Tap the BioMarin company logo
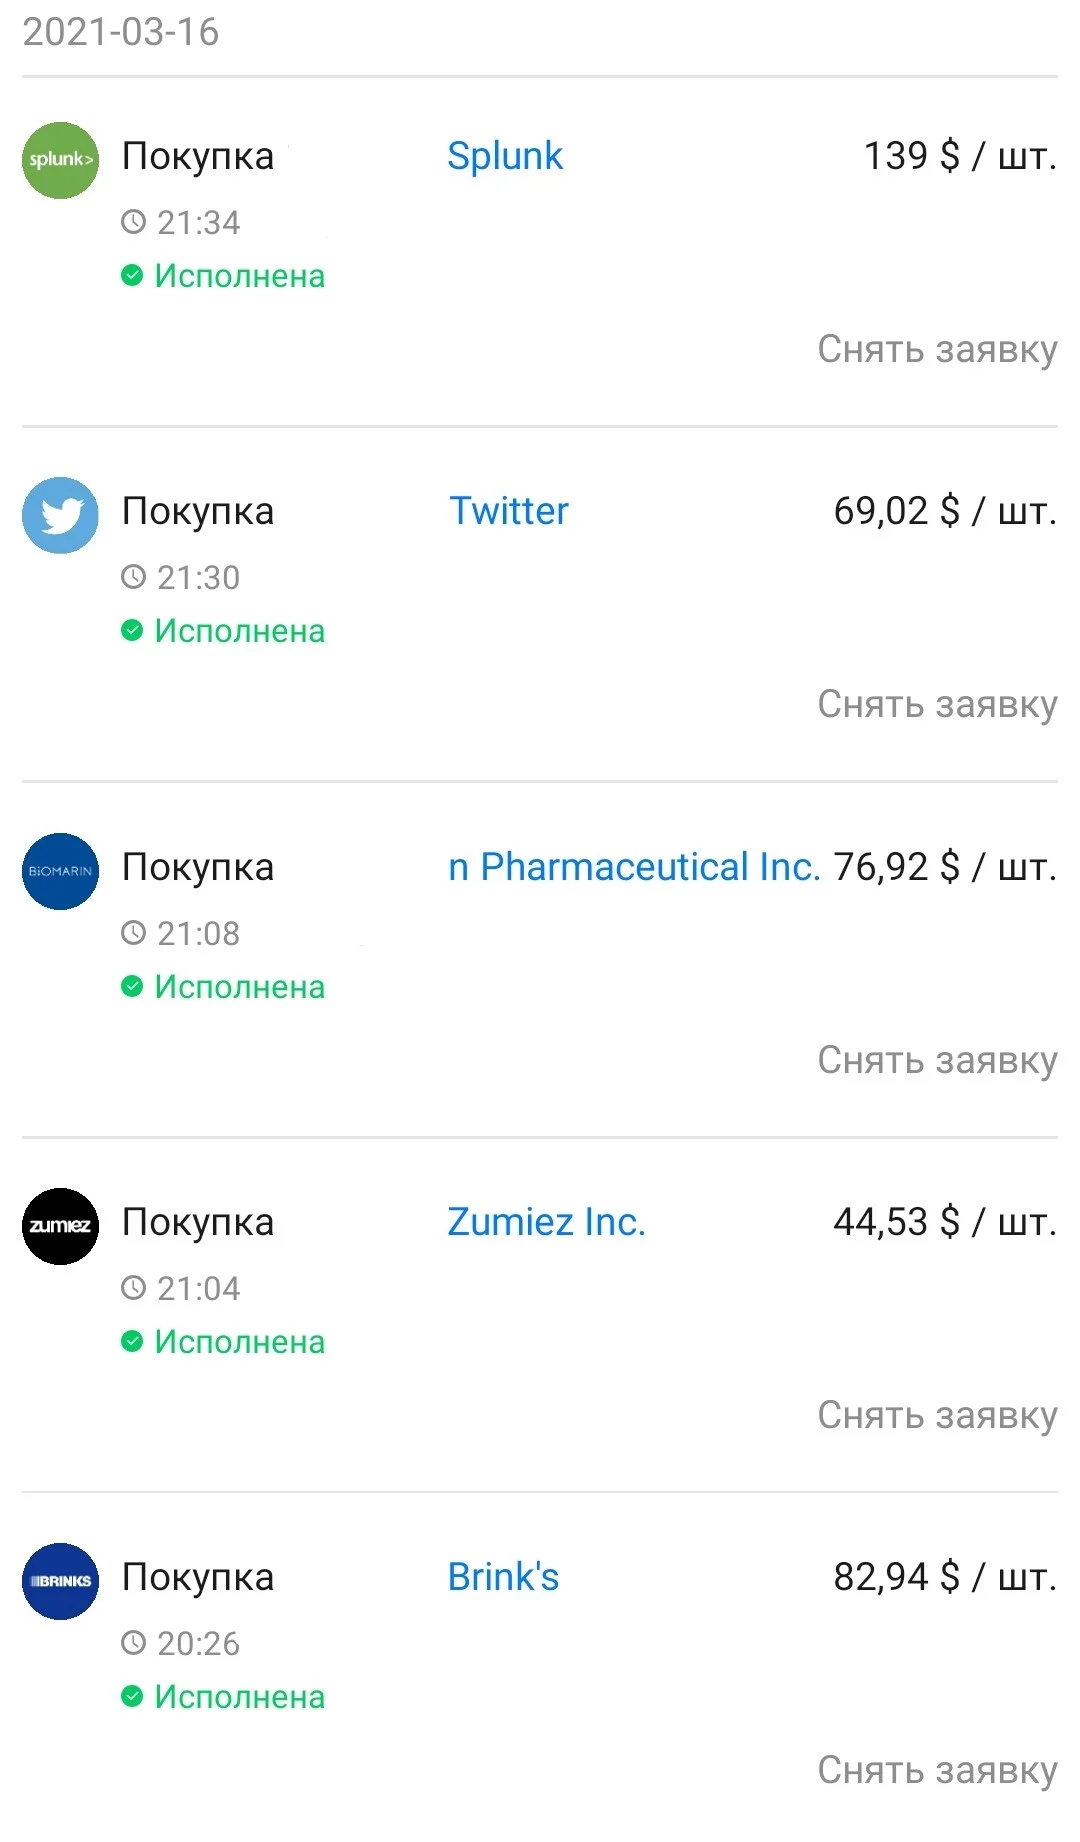 (x=60, y=871)
